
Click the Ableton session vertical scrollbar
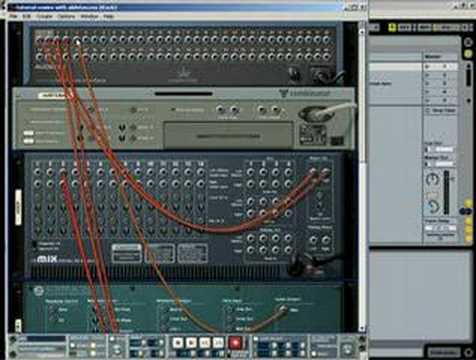[x=468, y=77]
